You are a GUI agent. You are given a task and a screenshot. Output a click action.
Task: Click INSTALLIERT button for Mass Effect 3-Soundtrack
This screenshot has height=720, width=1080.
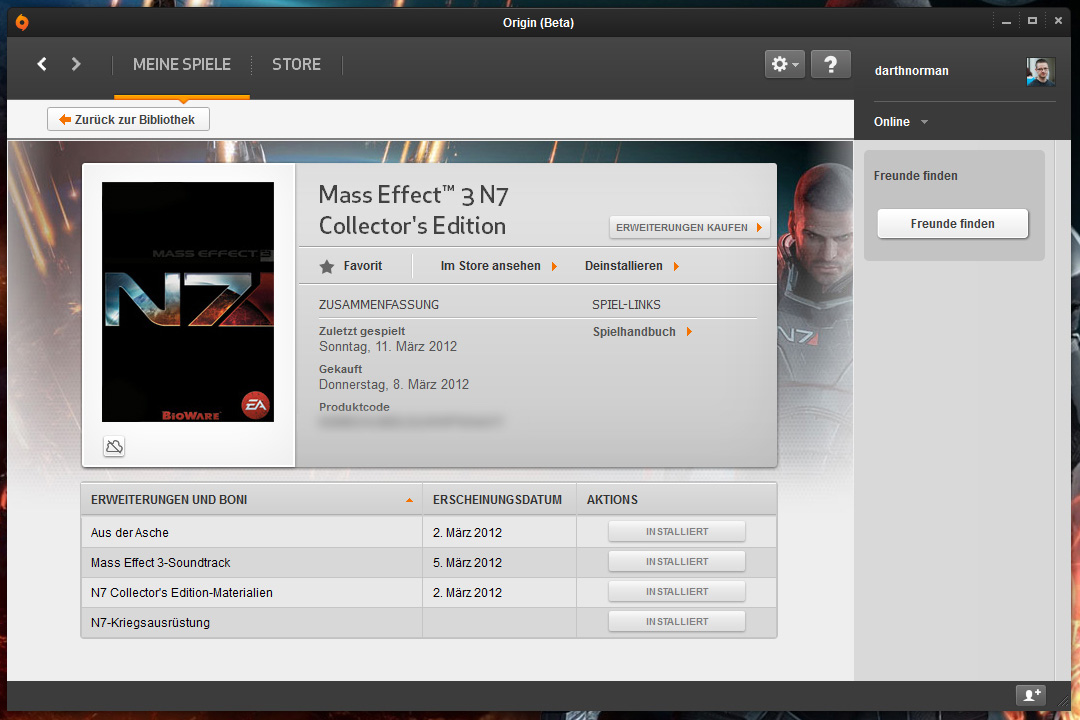click(676, 562)
